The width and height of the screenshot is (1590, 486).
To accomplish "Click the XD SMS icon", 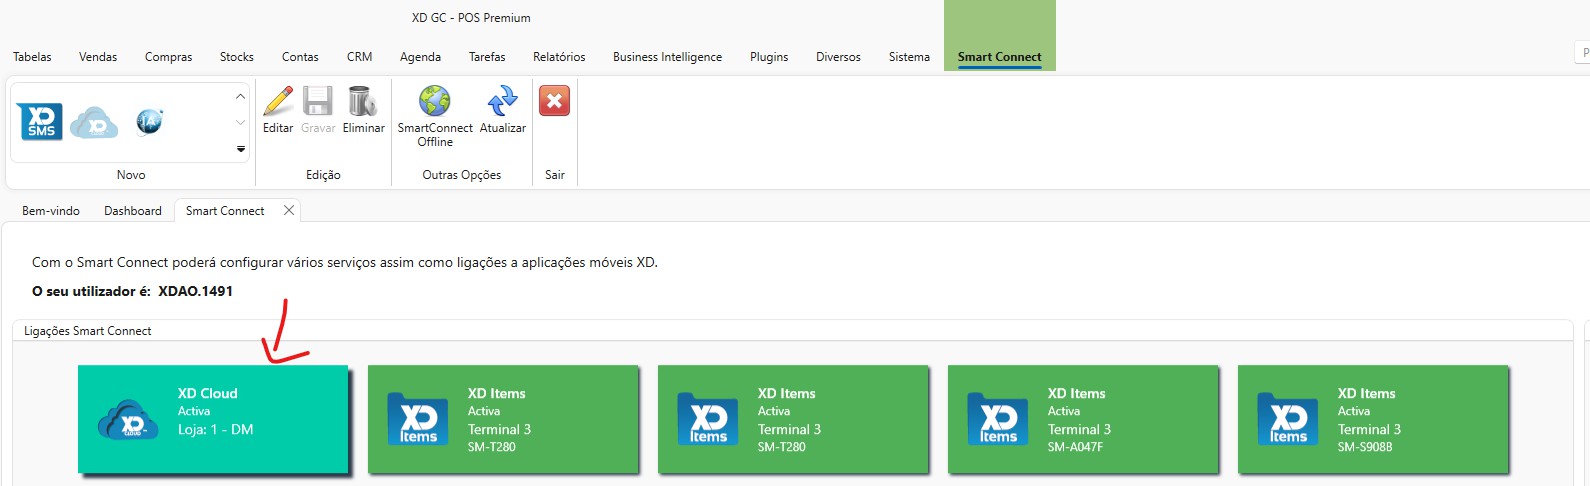I will tap(40, 122).
